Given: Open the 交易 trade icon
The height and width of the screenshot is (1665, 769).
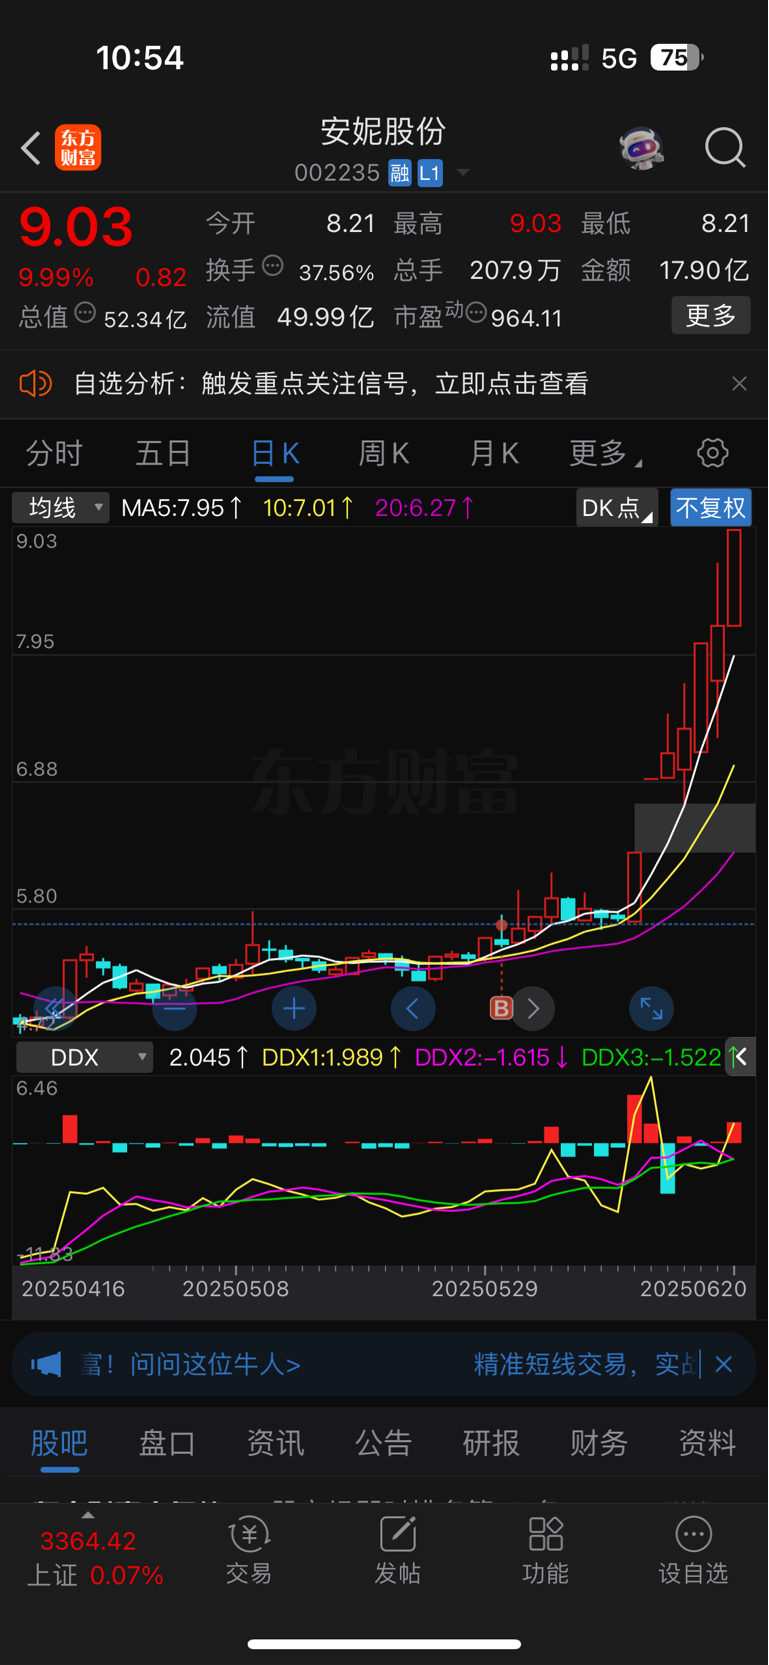Looking at the screenshot, I should tap(249, 1552).
